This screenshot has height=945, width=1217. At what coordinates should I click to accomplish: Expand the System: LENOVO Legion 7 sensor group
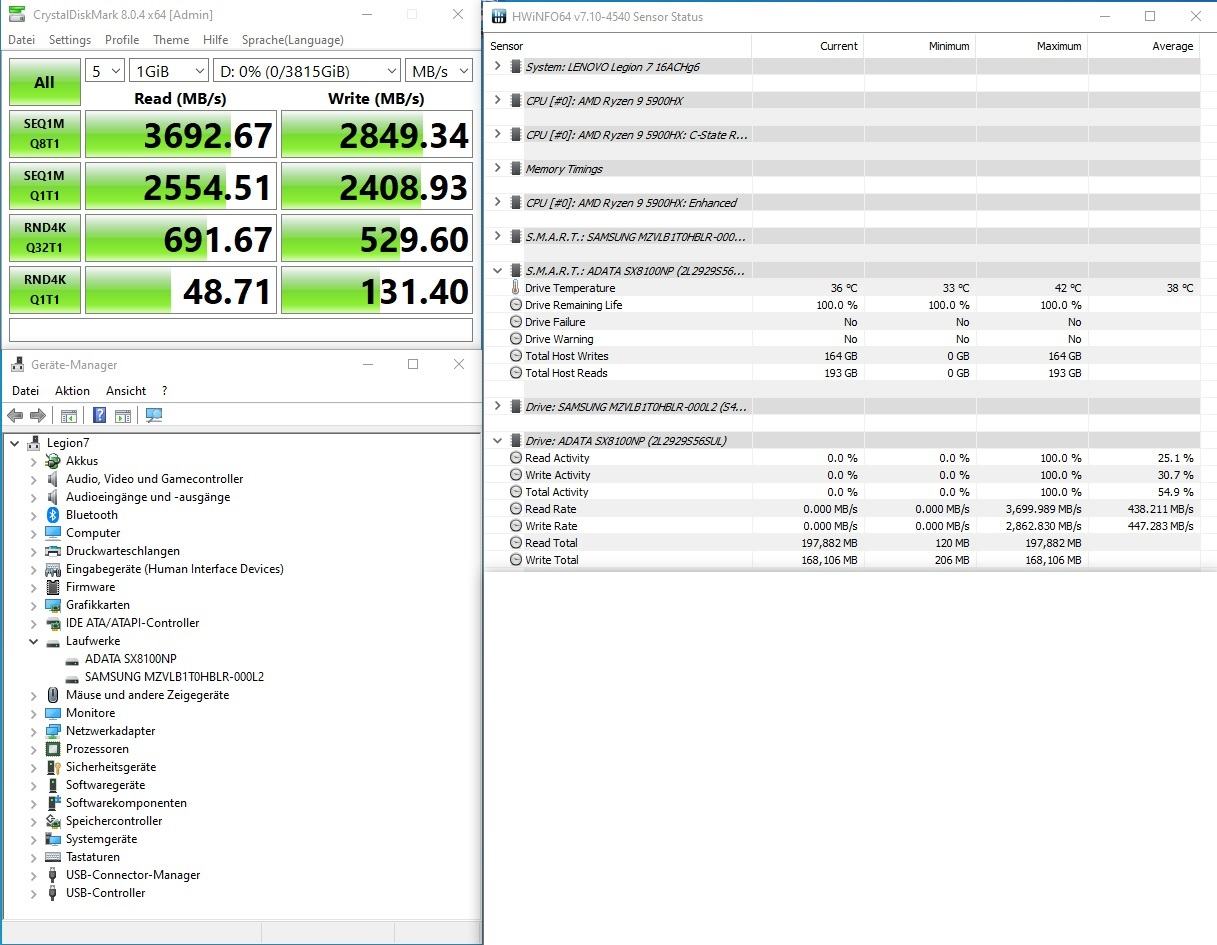(x=498, y=66)
